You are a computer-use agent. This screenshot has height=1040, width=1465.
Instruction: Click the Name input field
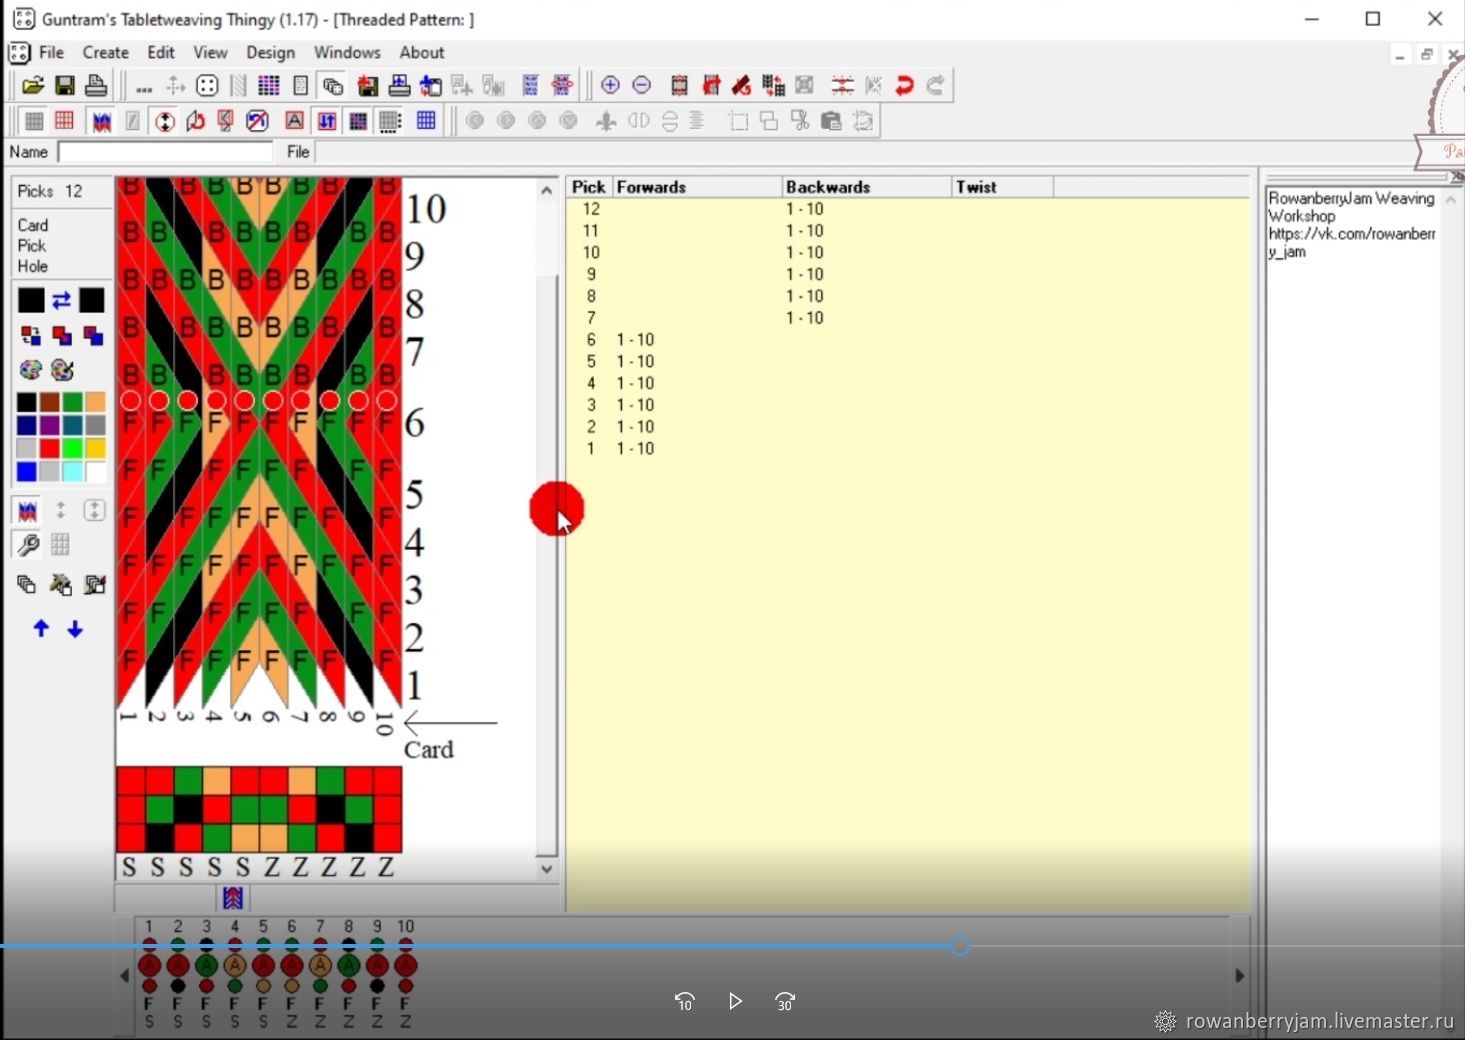point(166,152)
